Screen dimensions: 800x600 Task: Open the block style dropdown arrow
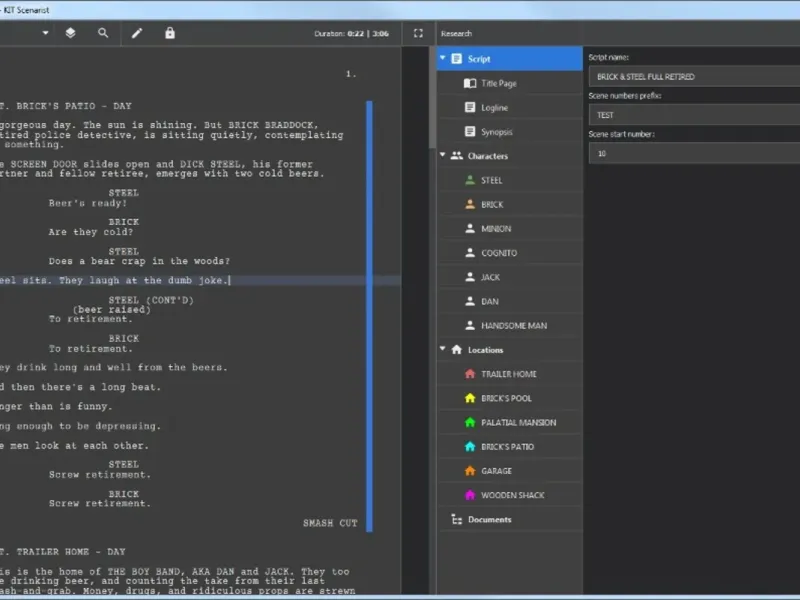click(x=45, y=33)
